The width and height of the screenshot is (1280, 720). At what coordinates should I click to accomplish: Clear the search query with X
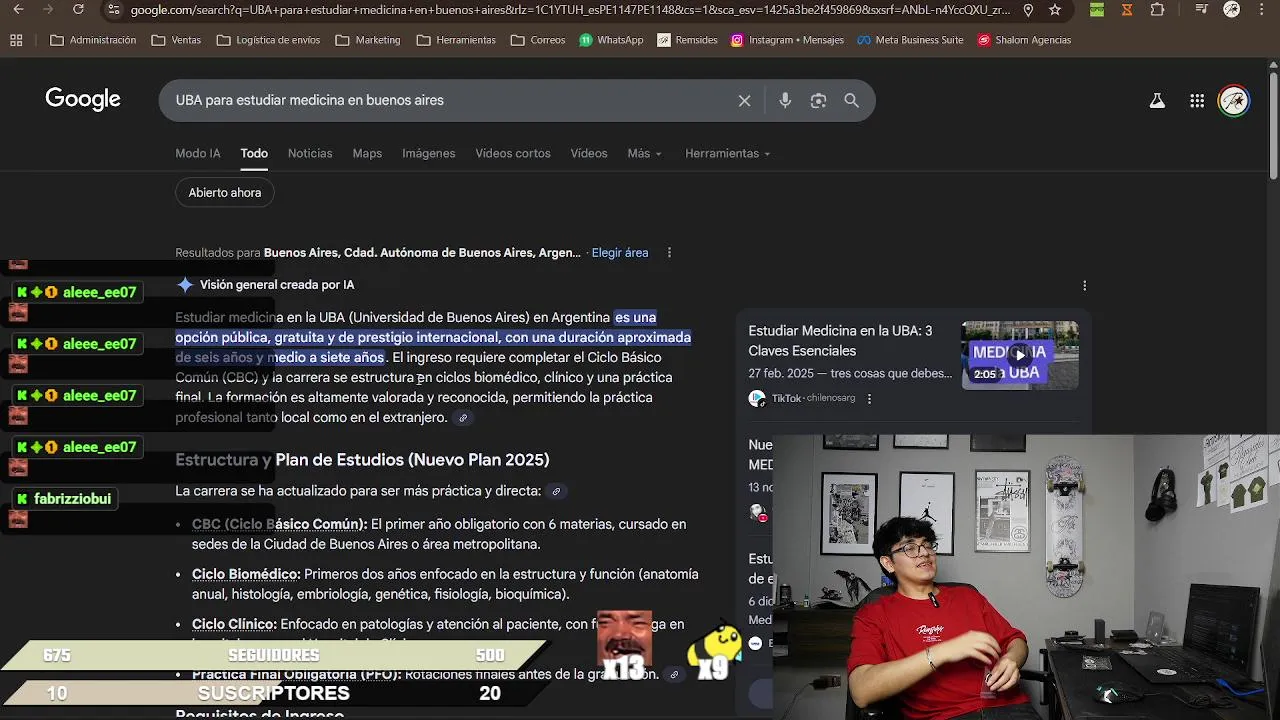[x=744, y=100]
